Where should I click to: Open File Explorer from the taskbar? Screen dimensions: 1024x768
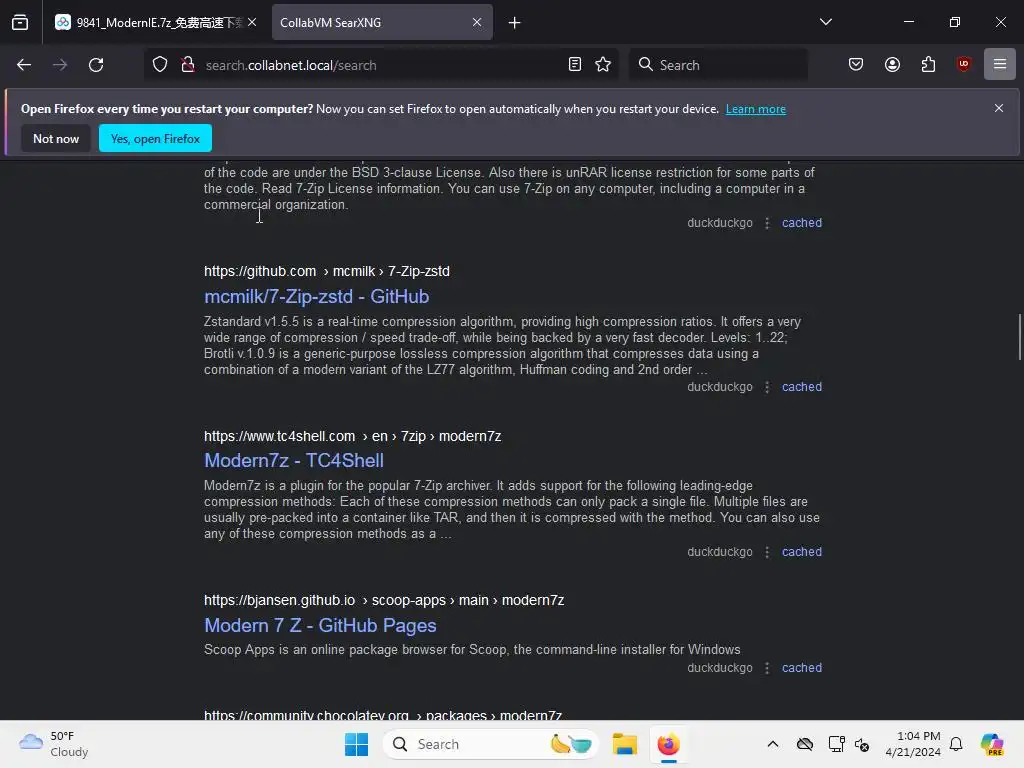pos(624,744)
